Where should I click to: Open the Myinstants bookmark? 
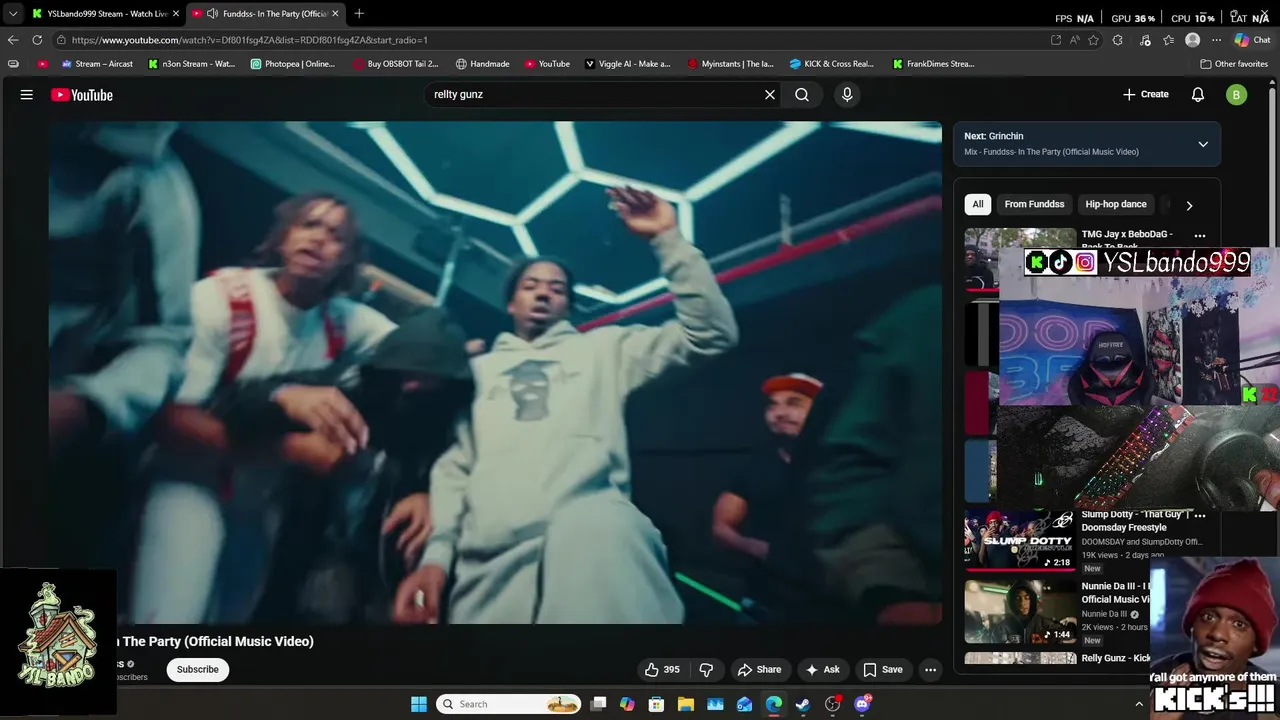click(730, 64)
